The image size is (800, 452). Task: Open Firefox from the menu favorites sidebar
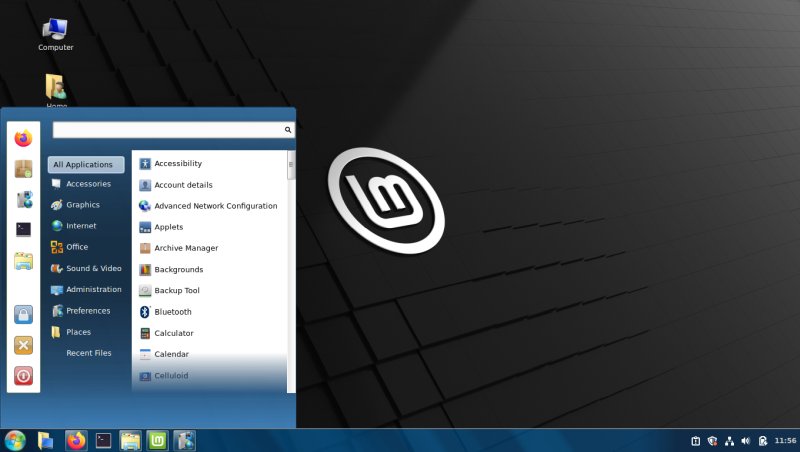coord(23,138)
